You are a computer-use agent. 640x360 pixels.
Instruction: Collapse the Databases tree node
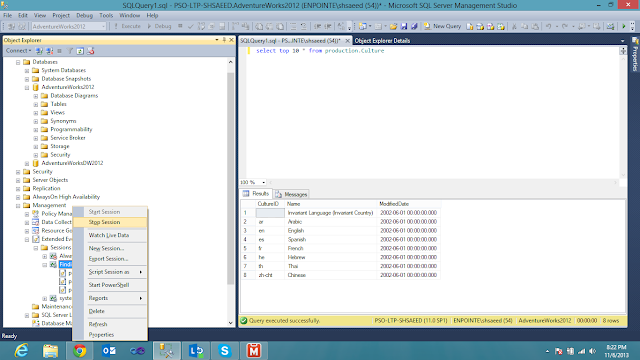[x=18, y=62]
